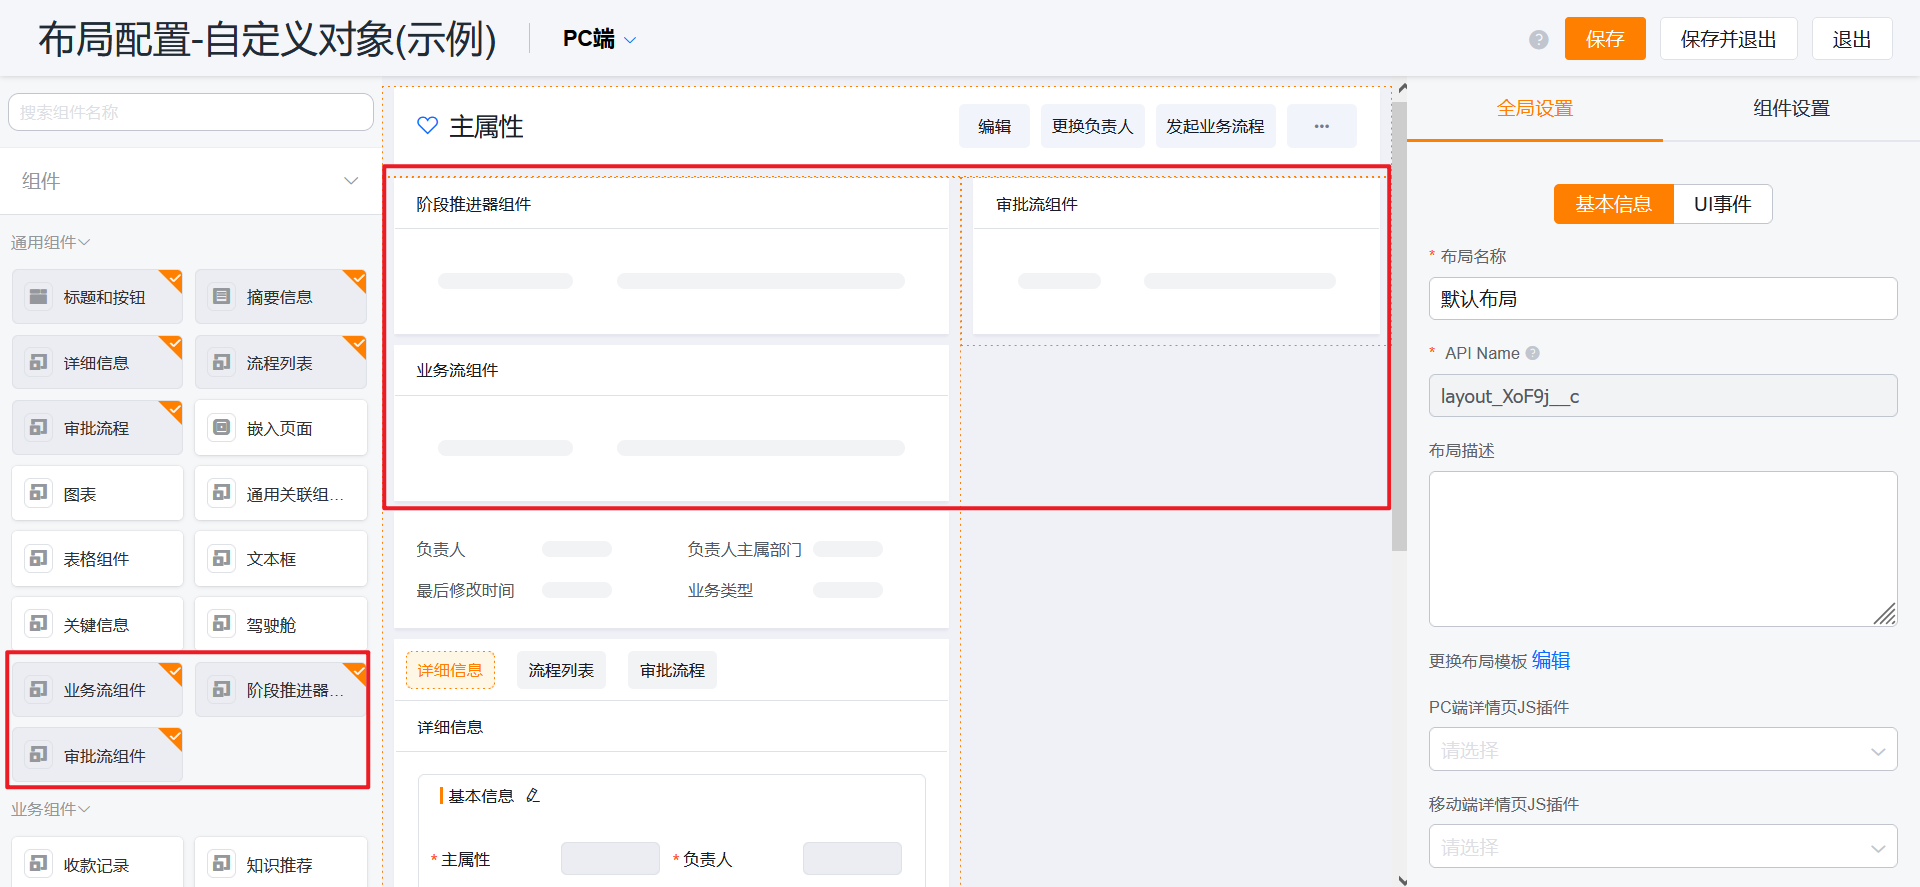The height and width of the screenshot is (887, 1920).
Task: Click the 审批流程 component icon in sidebar
Action: [38, 427]
